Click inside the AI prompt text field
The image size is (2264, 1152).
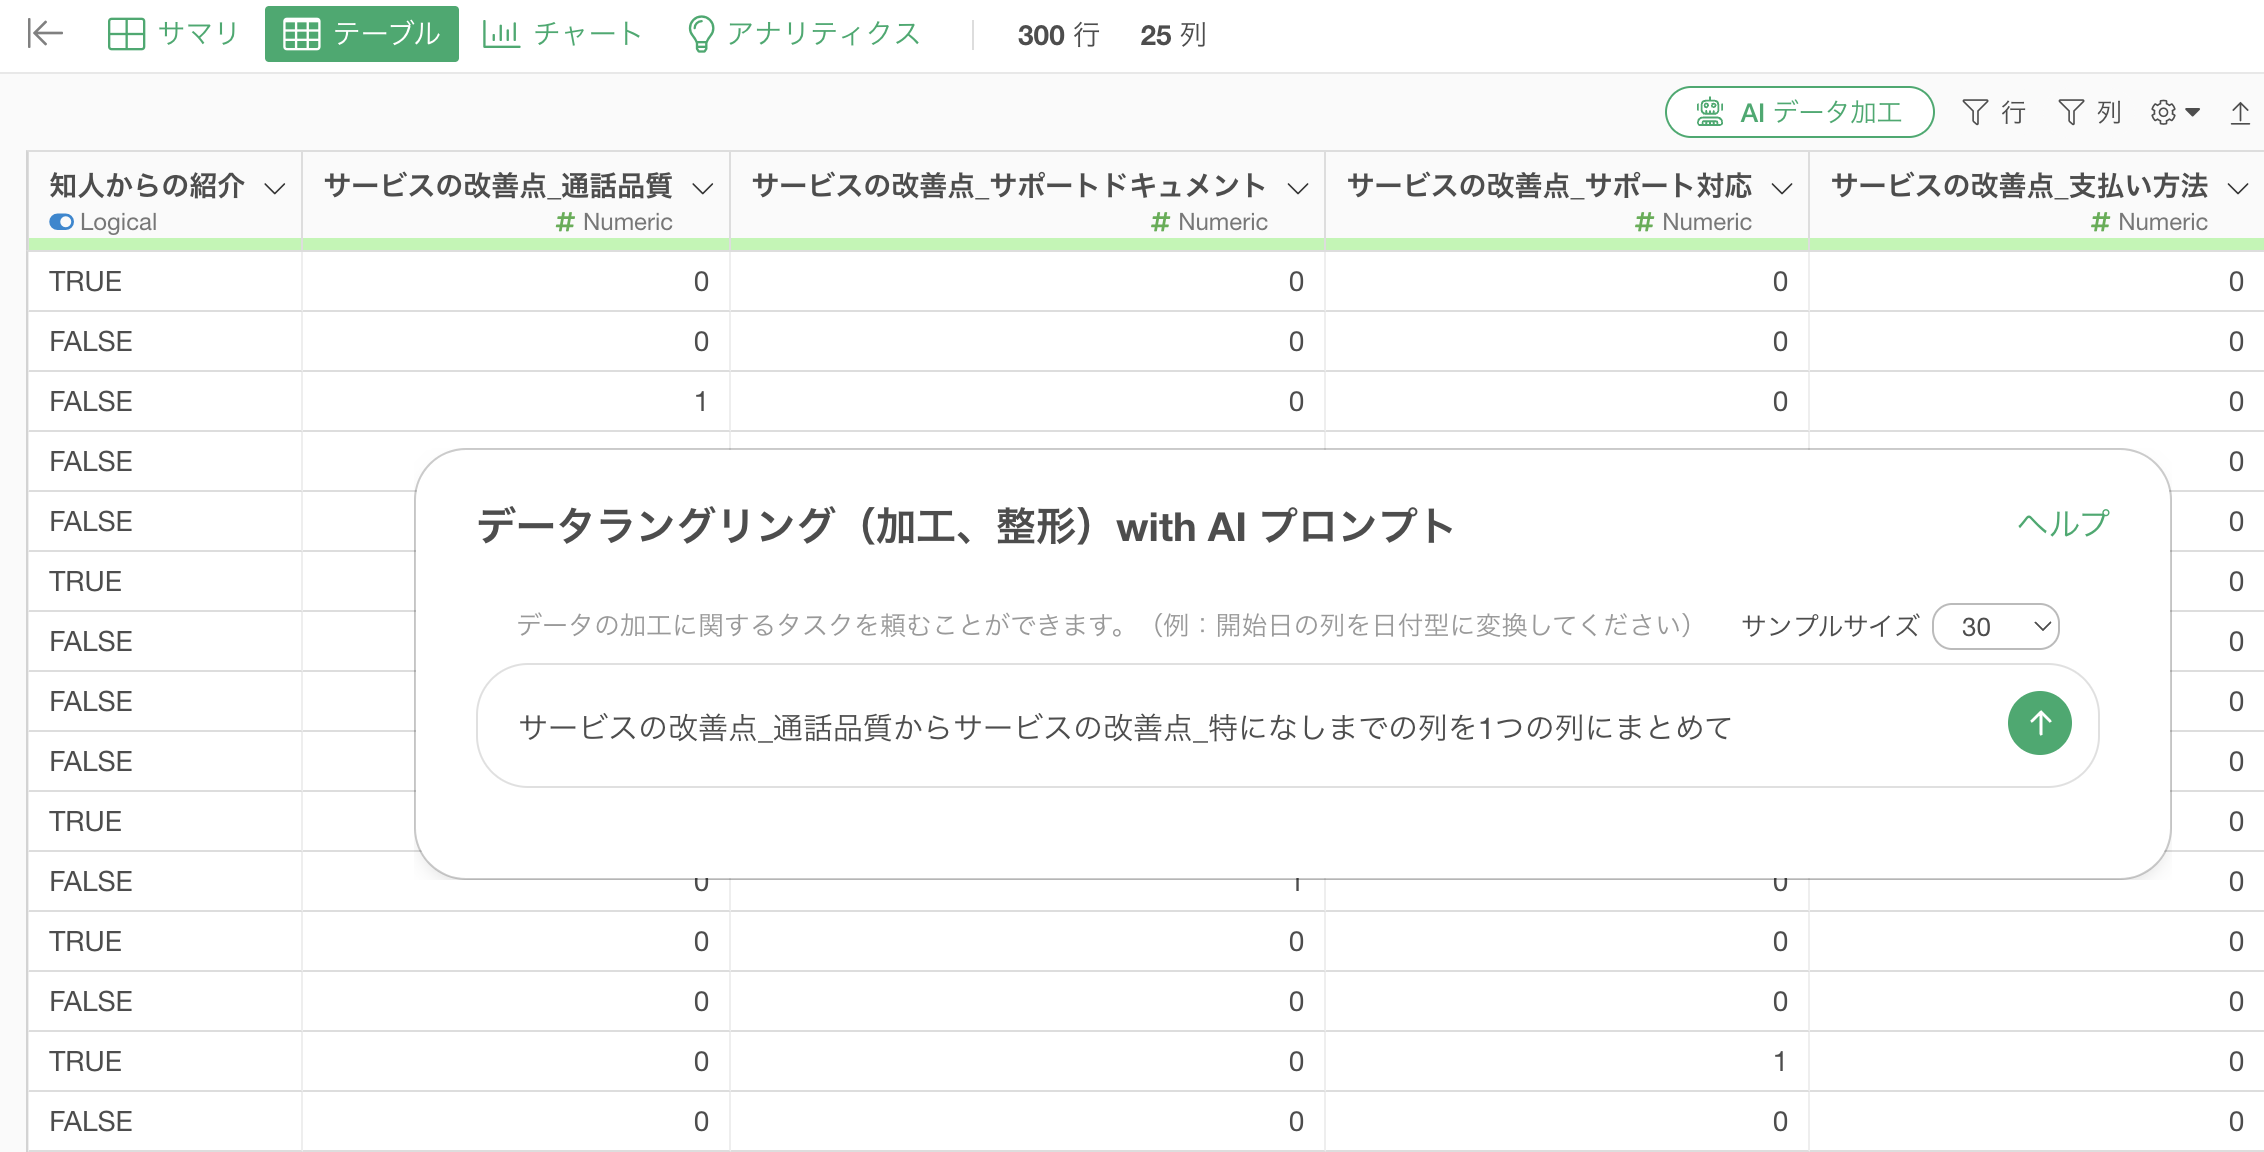pos(1200,727)
